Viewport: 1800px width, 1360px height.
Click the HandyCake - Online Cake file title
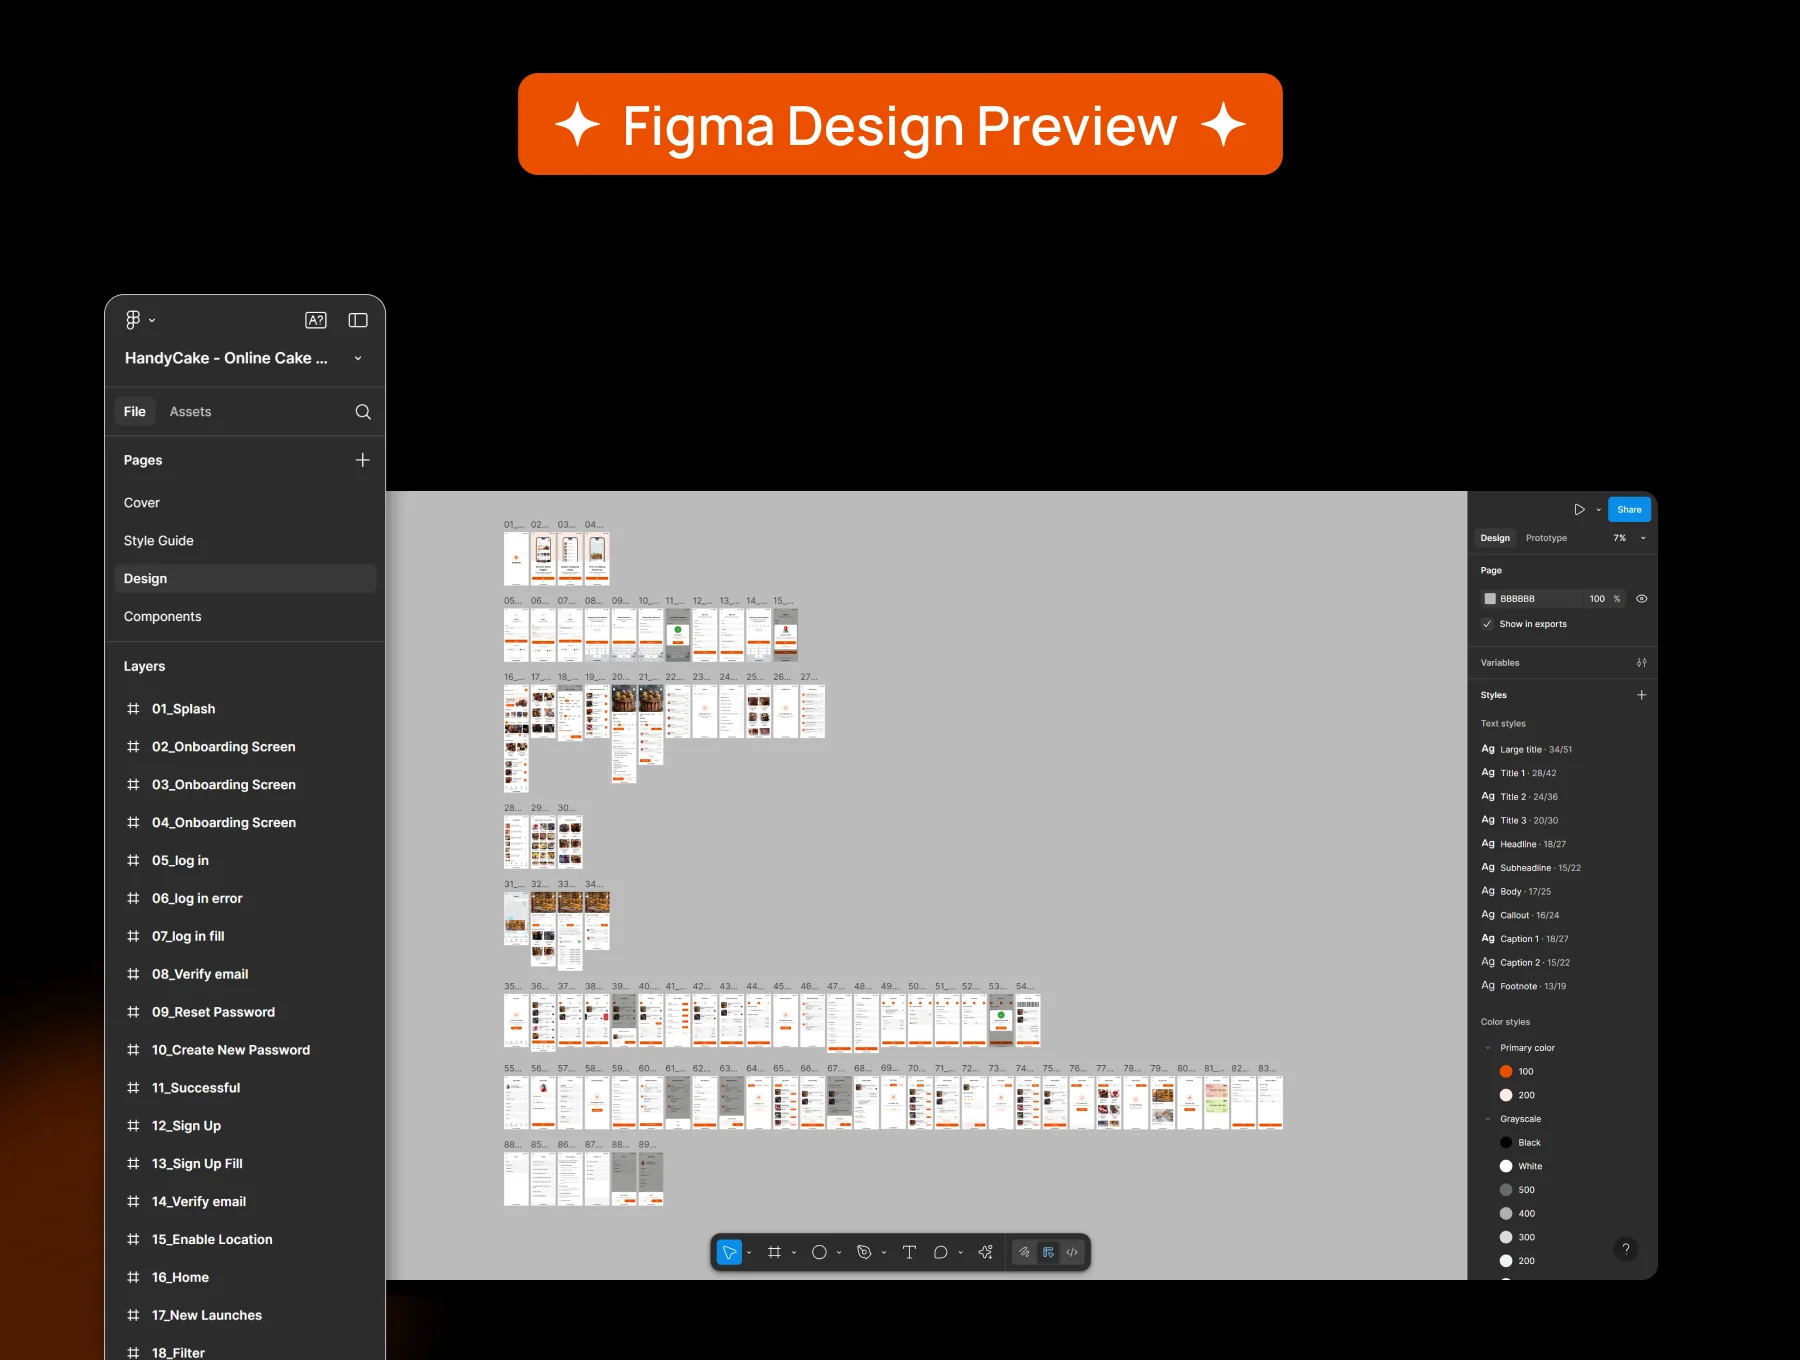(226, 358)
